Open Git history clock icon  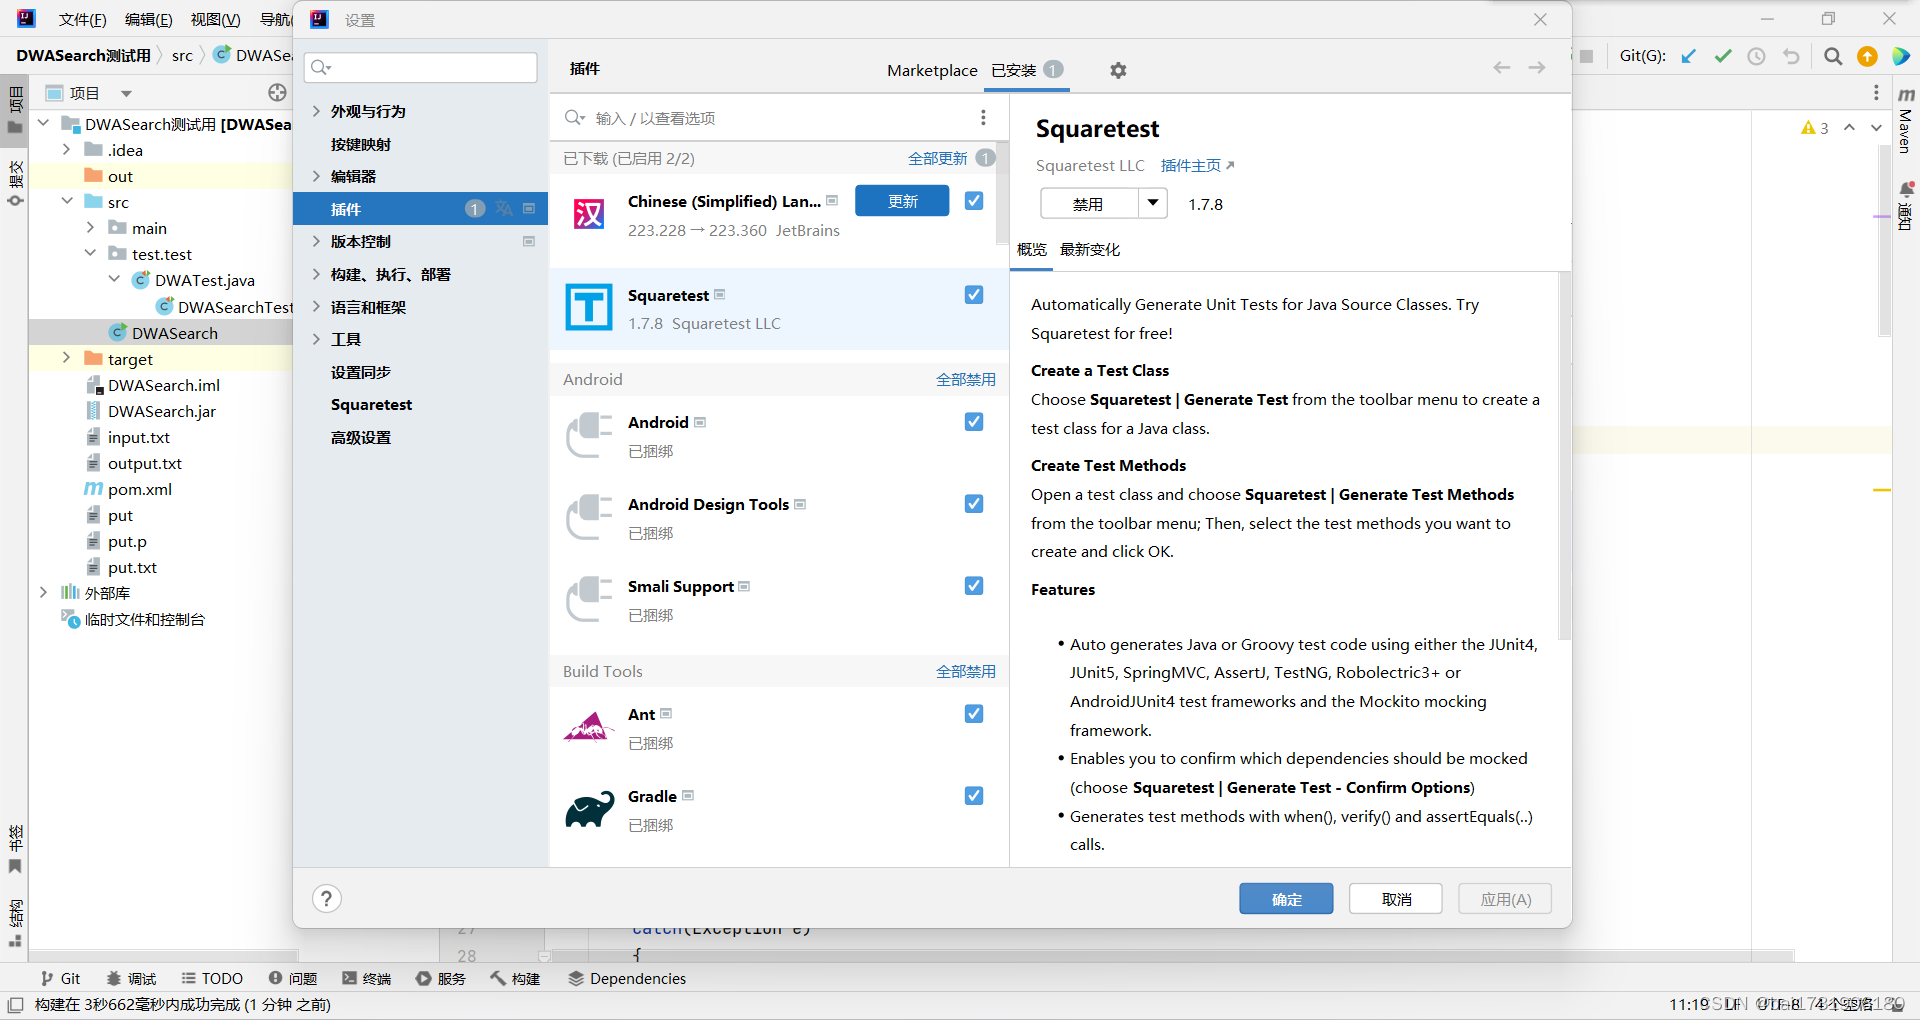pyautogui.click(x=1756, y=56)
